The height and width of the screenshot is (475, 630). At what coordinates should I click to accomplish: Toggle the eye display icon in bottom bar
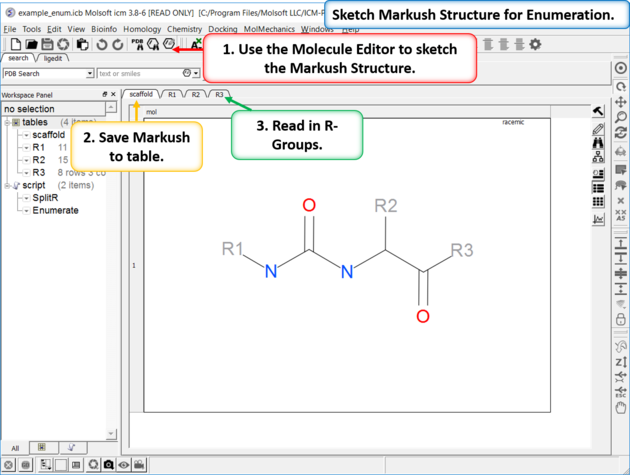tap(125, 465)
